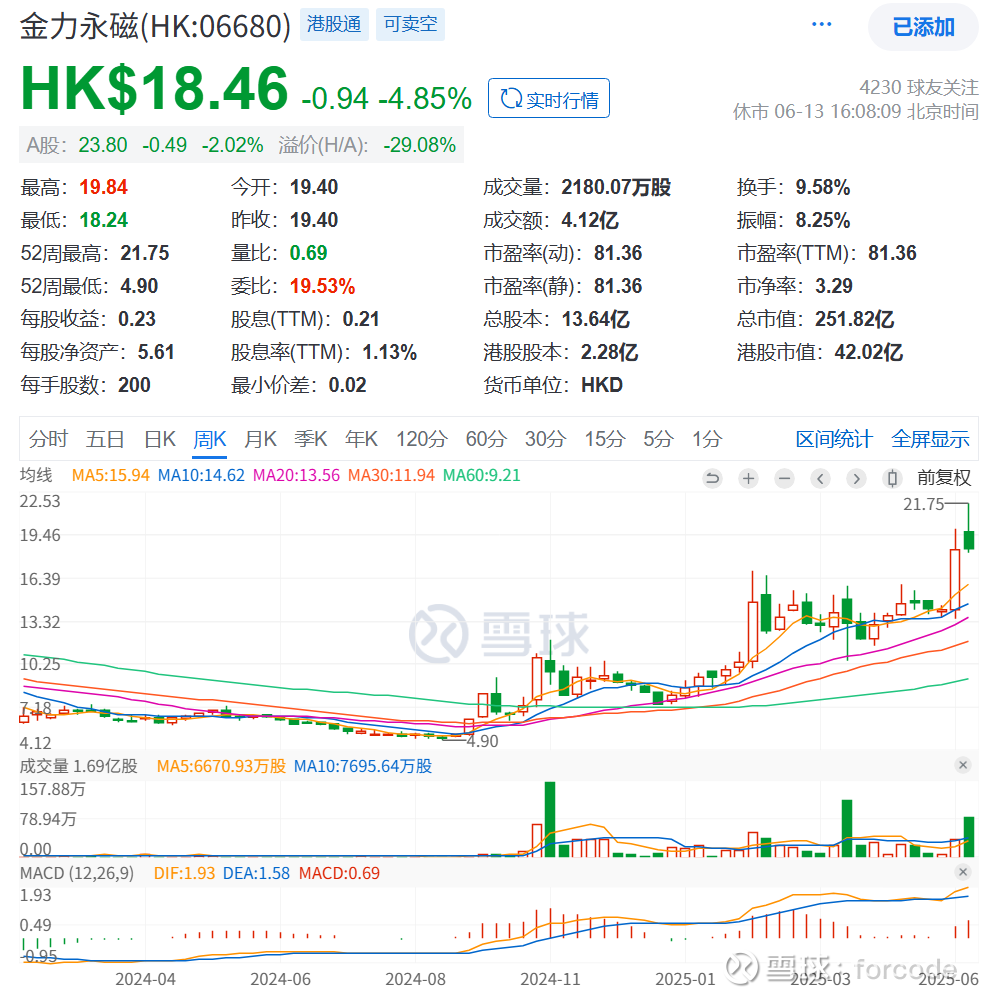The height and width of the screenshot is (999, 986).
Task: Switch to the 年K chart tab
Action: (361, 439)
